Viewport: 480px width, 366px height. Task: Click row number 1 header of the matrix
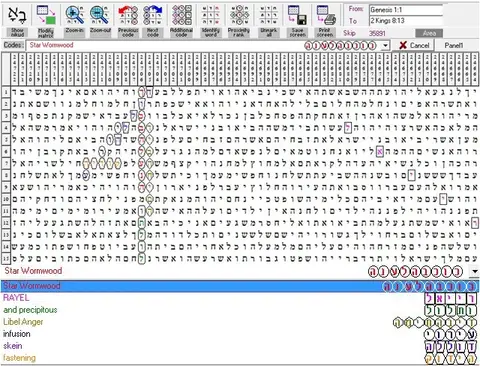[6, 92]
